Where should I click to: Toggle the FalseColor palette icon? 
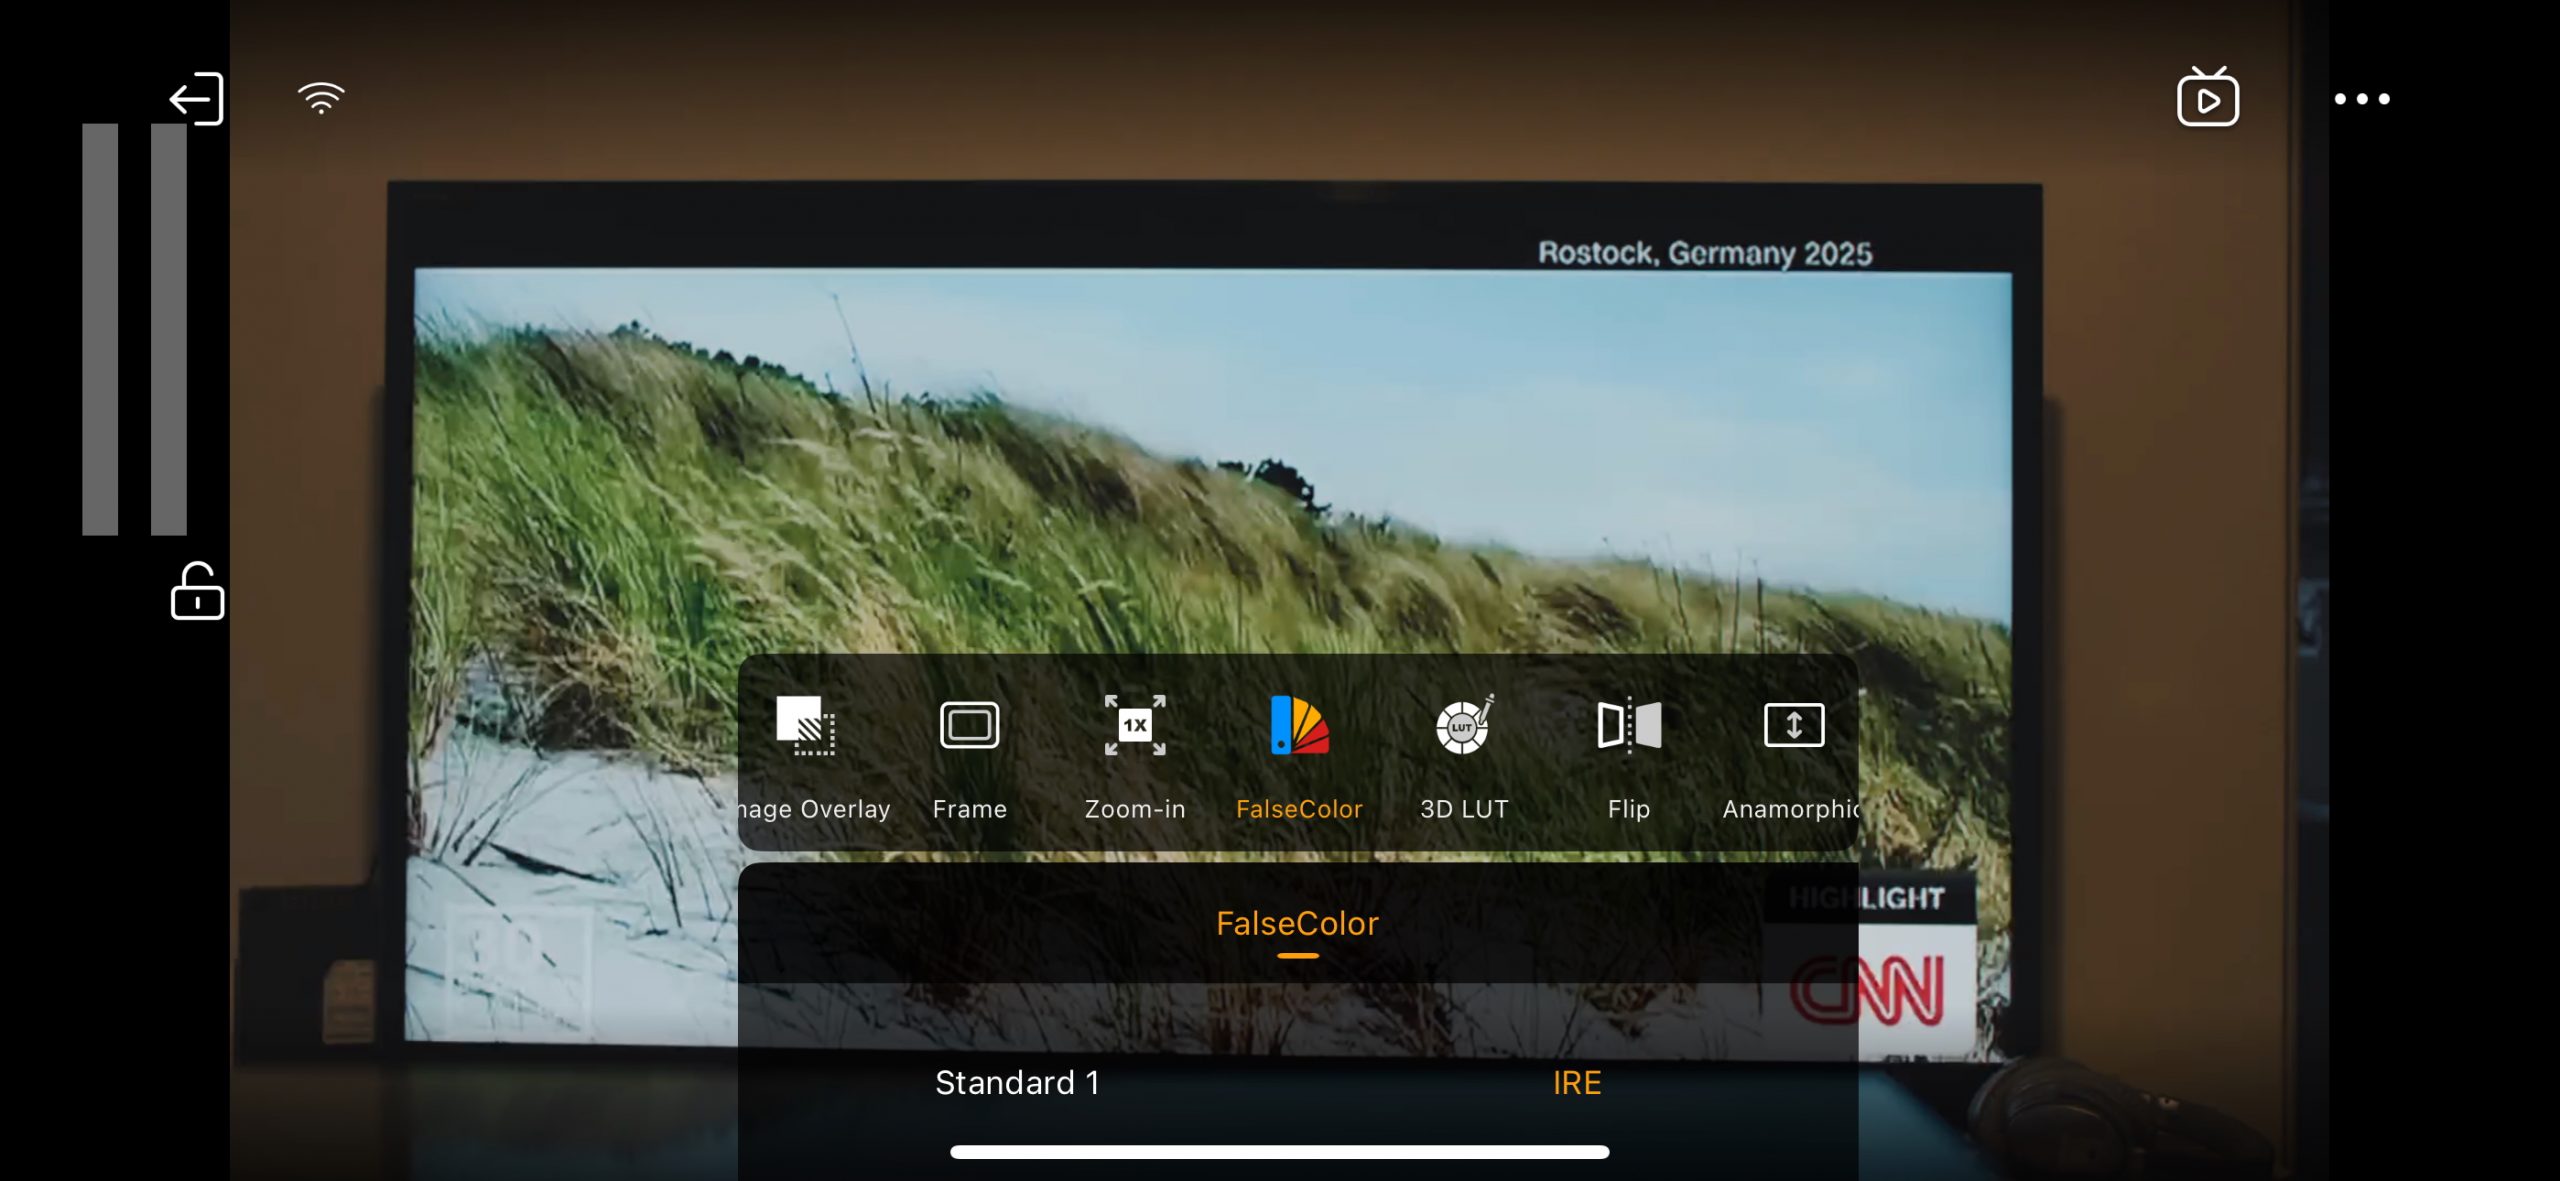pos(1299,725)
